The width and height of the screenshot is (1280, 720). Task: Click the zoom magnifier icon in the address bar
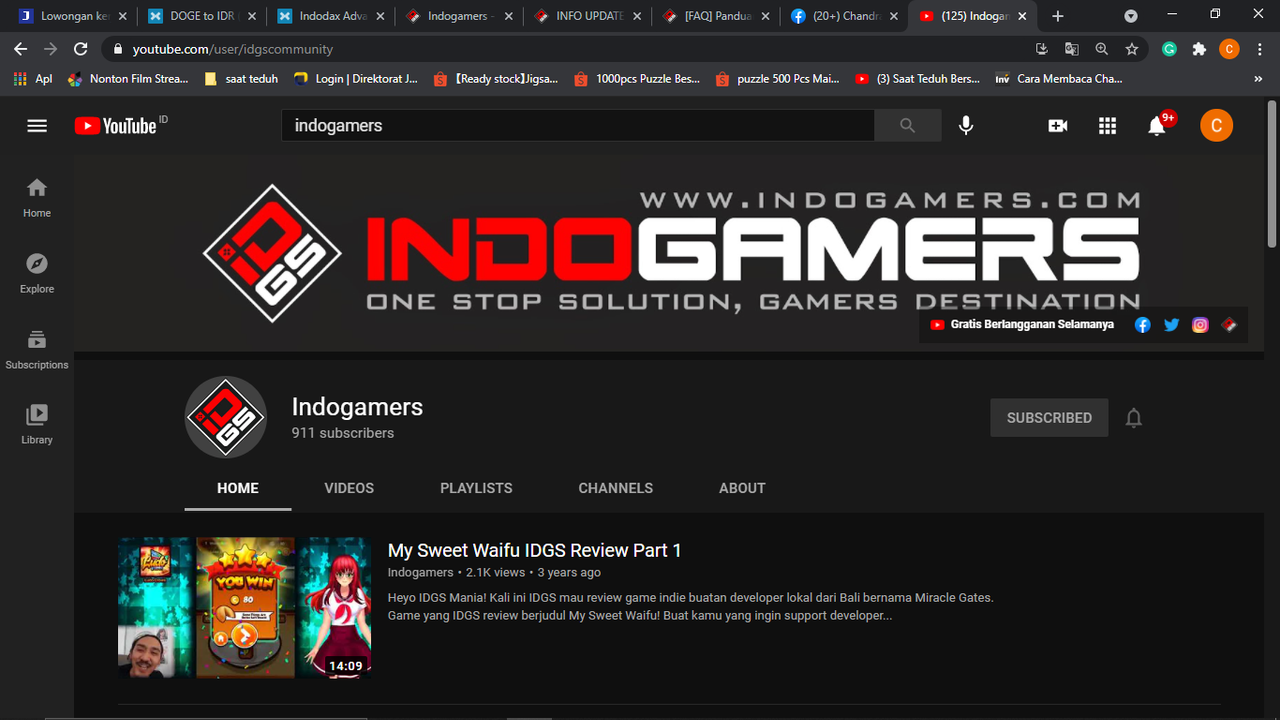click(x=1102, y=49)
